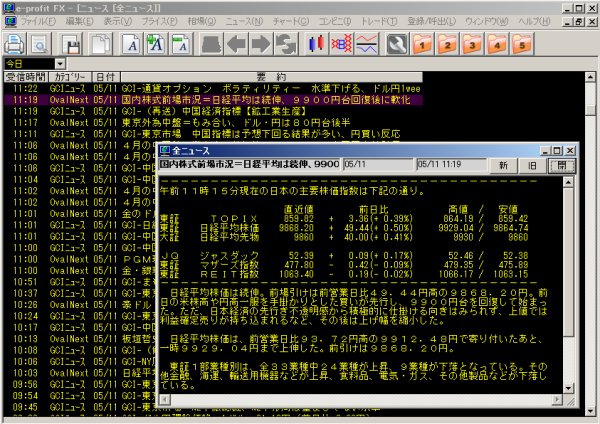Open orange folder number 5
600x424 pixels.
pyautogui.click(x=522, y=44)
